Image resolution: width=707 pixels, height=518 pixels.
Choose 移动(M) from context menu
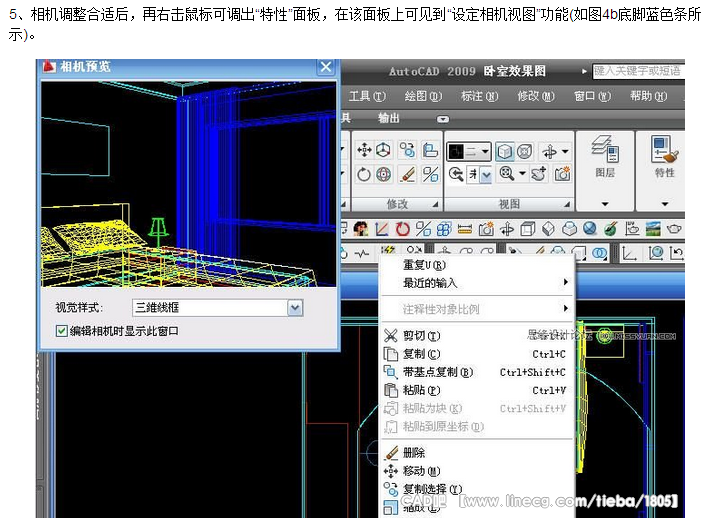pyautogui.click(x=477, y=471)
